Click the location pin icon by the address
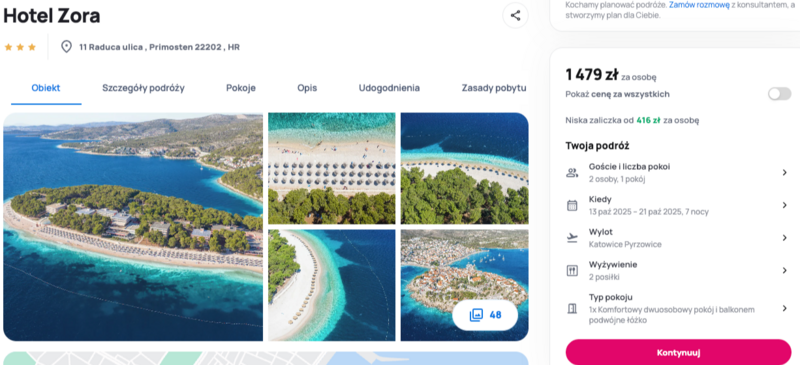Image resolution: width=800 pixels, height=365 pixels. (x=66, y=47)
